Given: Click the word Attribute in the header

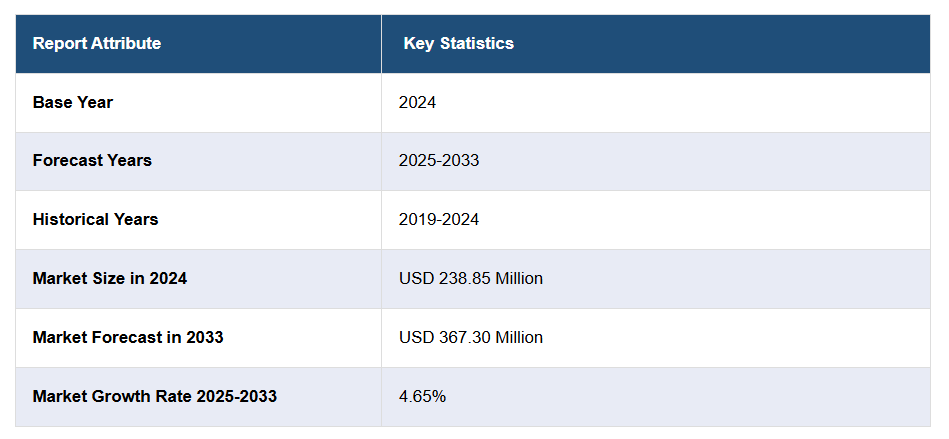Looking at the screenshot, I should 125,43.
